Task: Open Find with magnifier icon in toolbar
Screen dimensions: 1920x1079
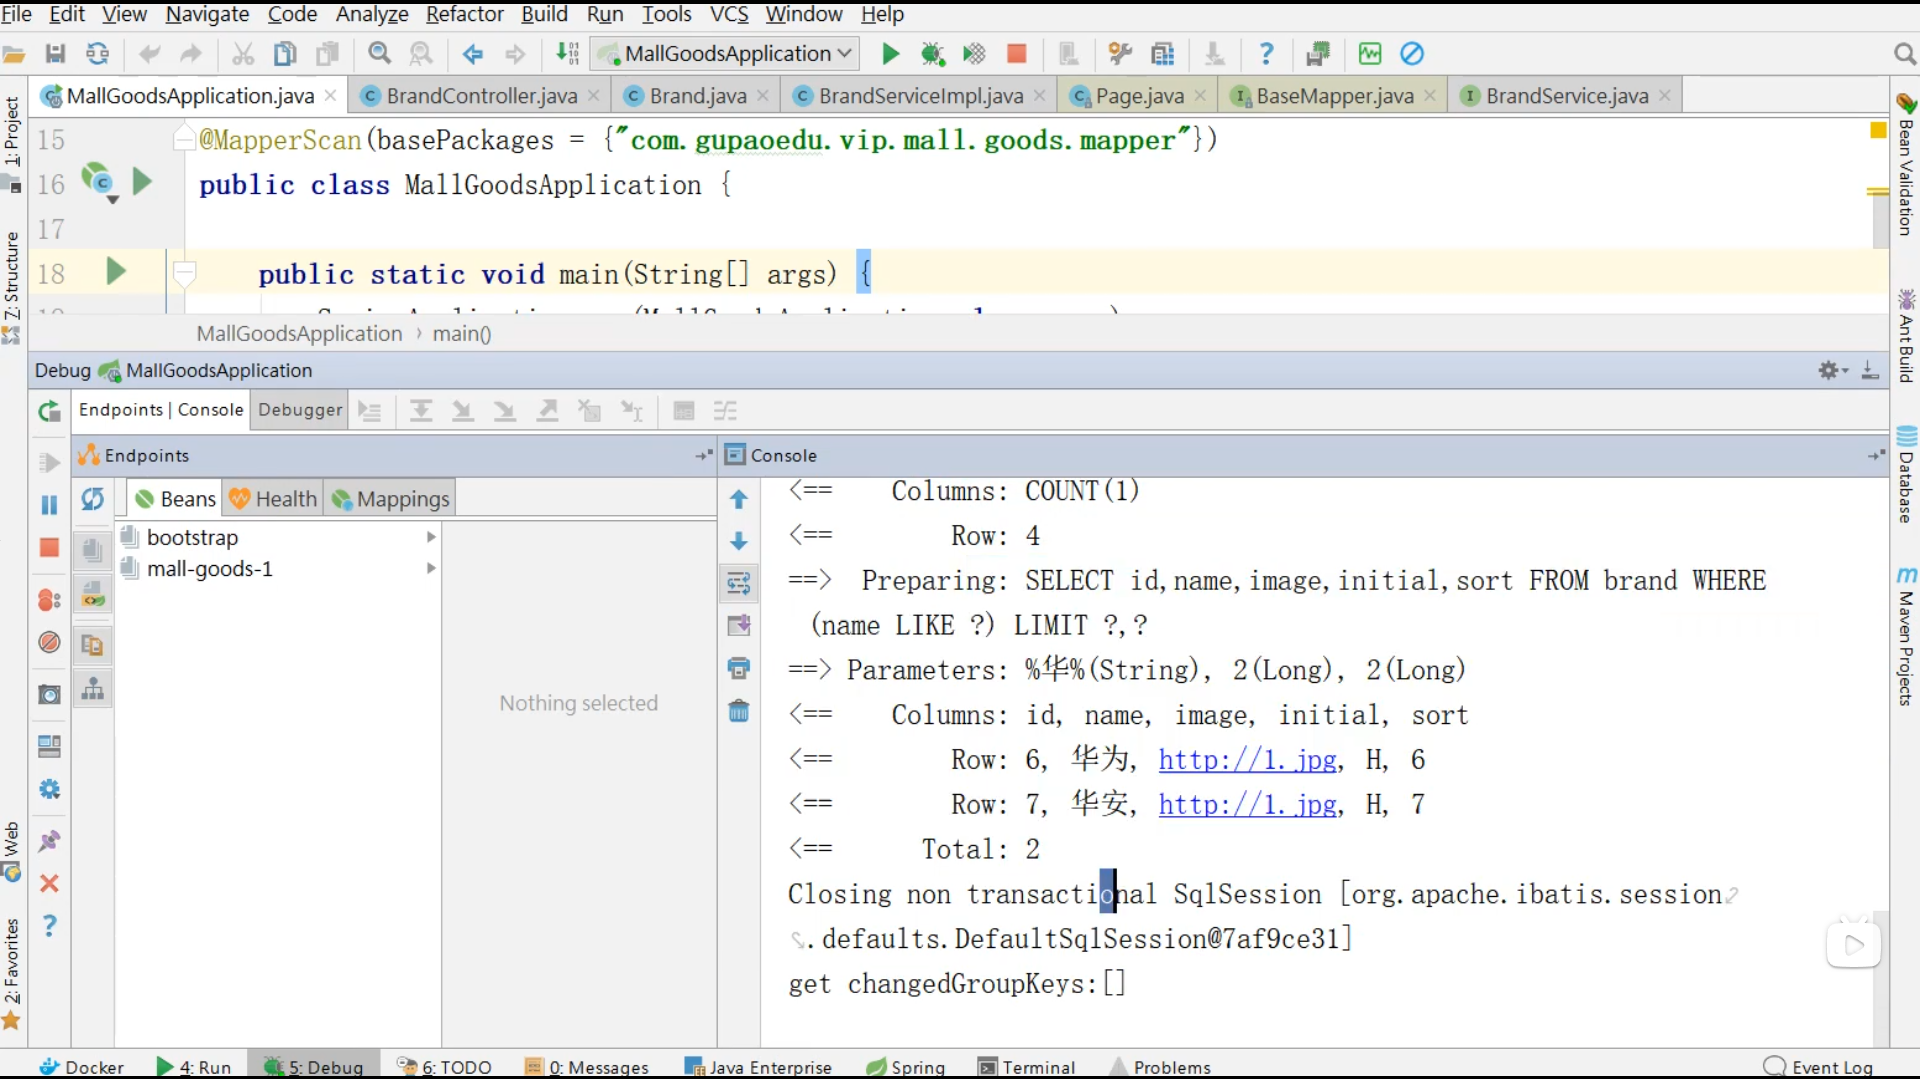Action: [x=379, y=54]
